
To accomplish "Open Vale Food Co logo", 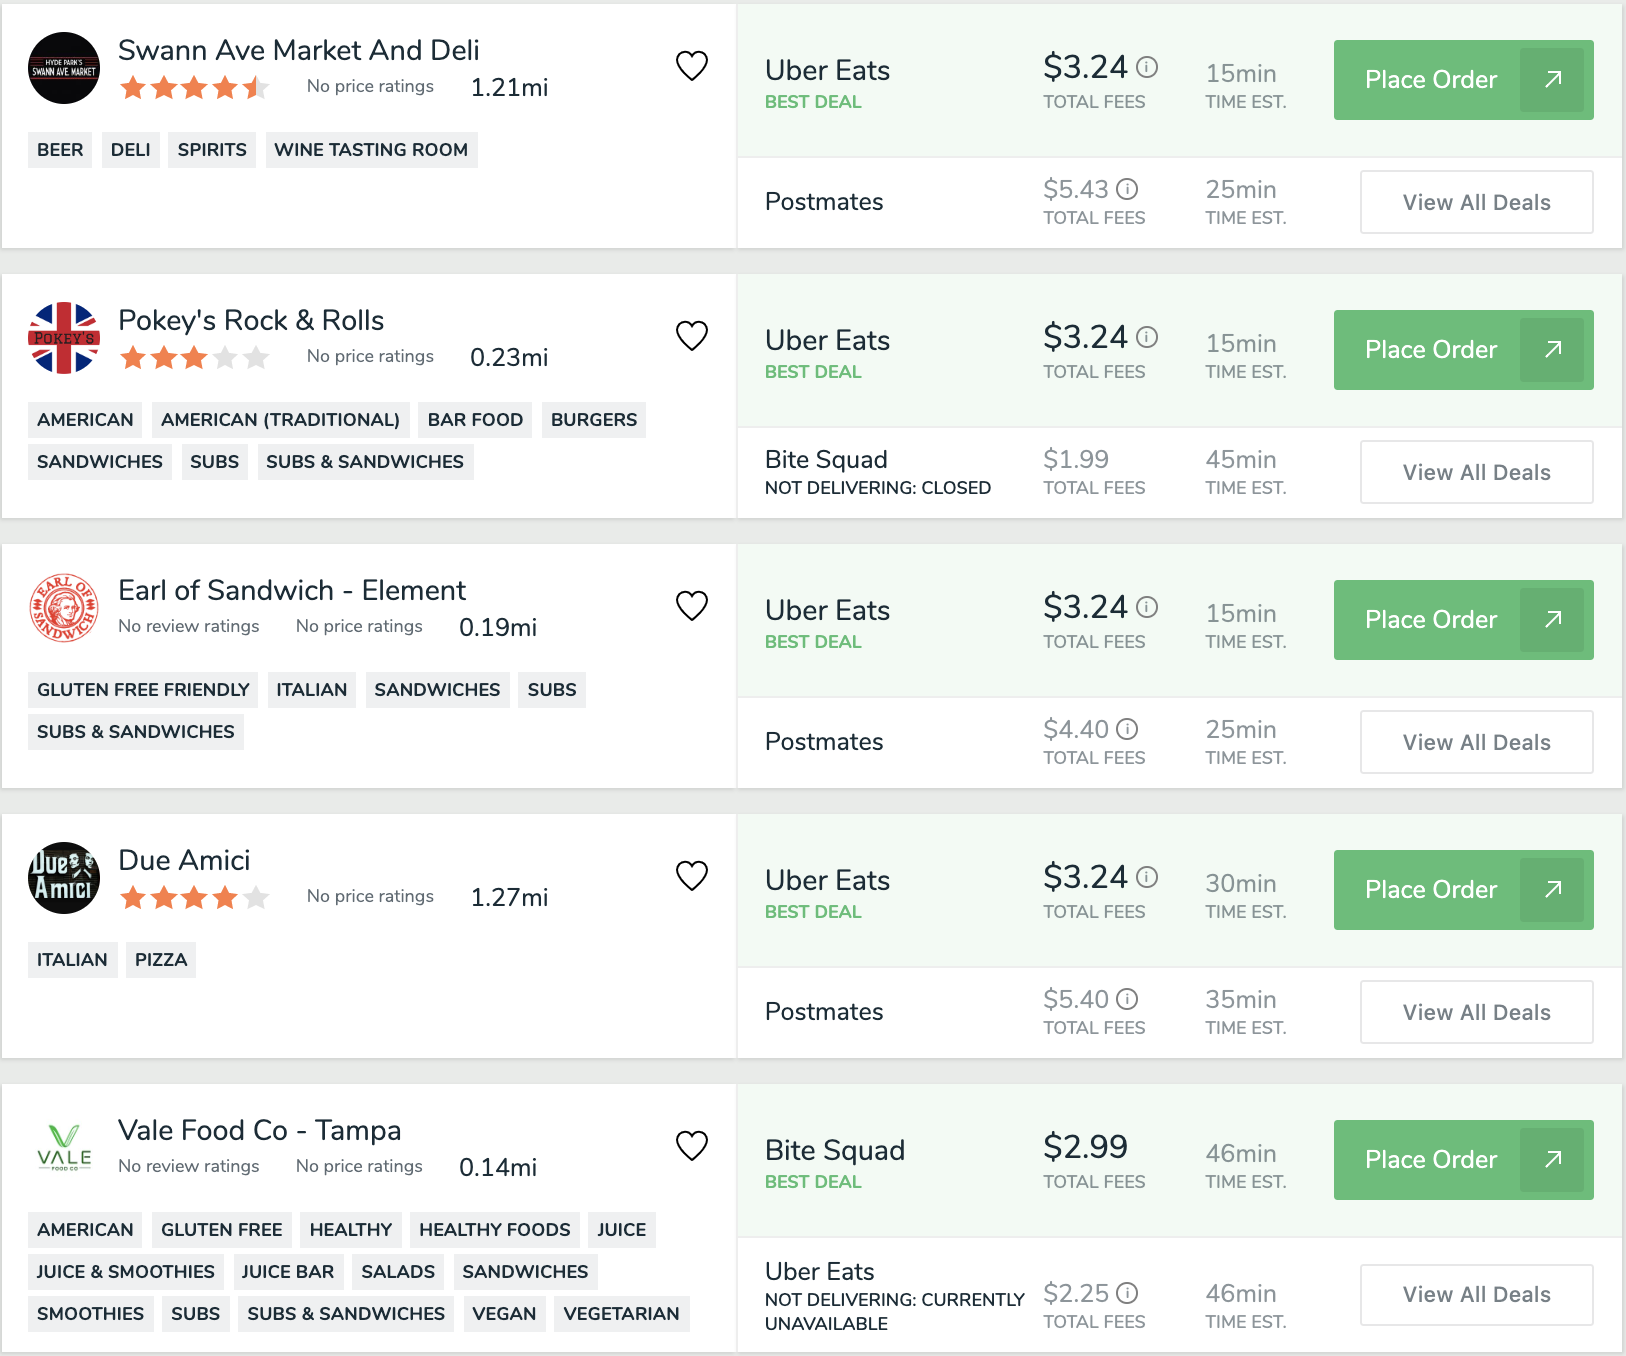I will pyautogui.click(x=64, y=1148).
